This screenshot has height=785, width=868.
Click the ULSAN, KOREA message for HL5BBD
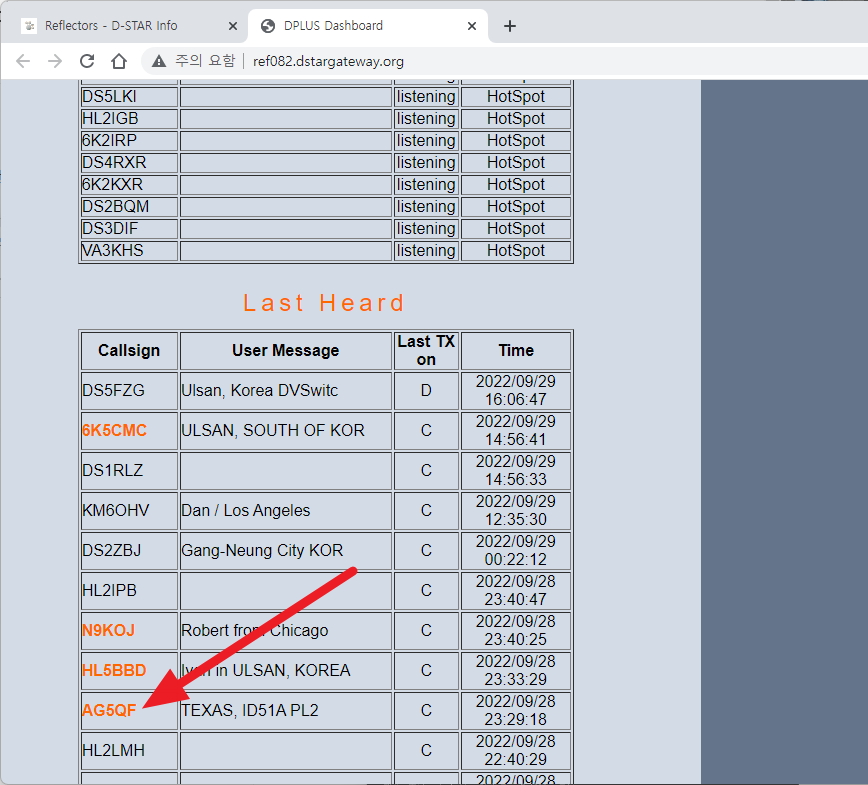(266, 670)
